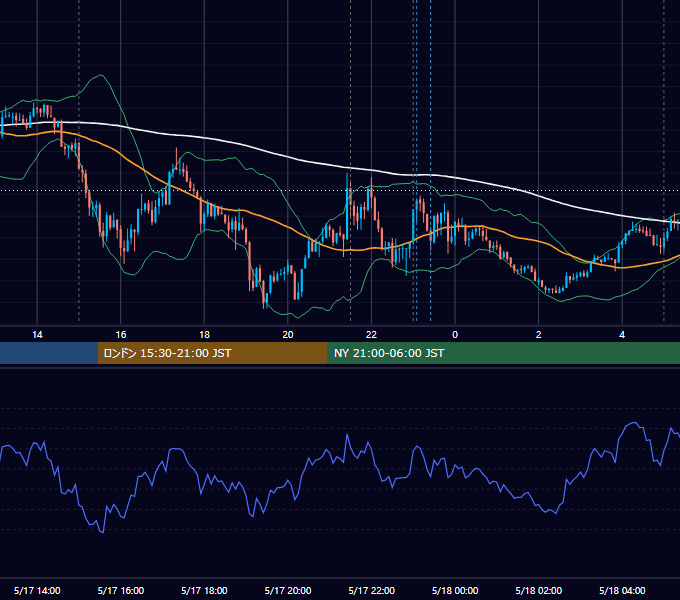This screenshot has height=600, width=680.
Task: Click the time axis label 20
Action: pos(288,335)
